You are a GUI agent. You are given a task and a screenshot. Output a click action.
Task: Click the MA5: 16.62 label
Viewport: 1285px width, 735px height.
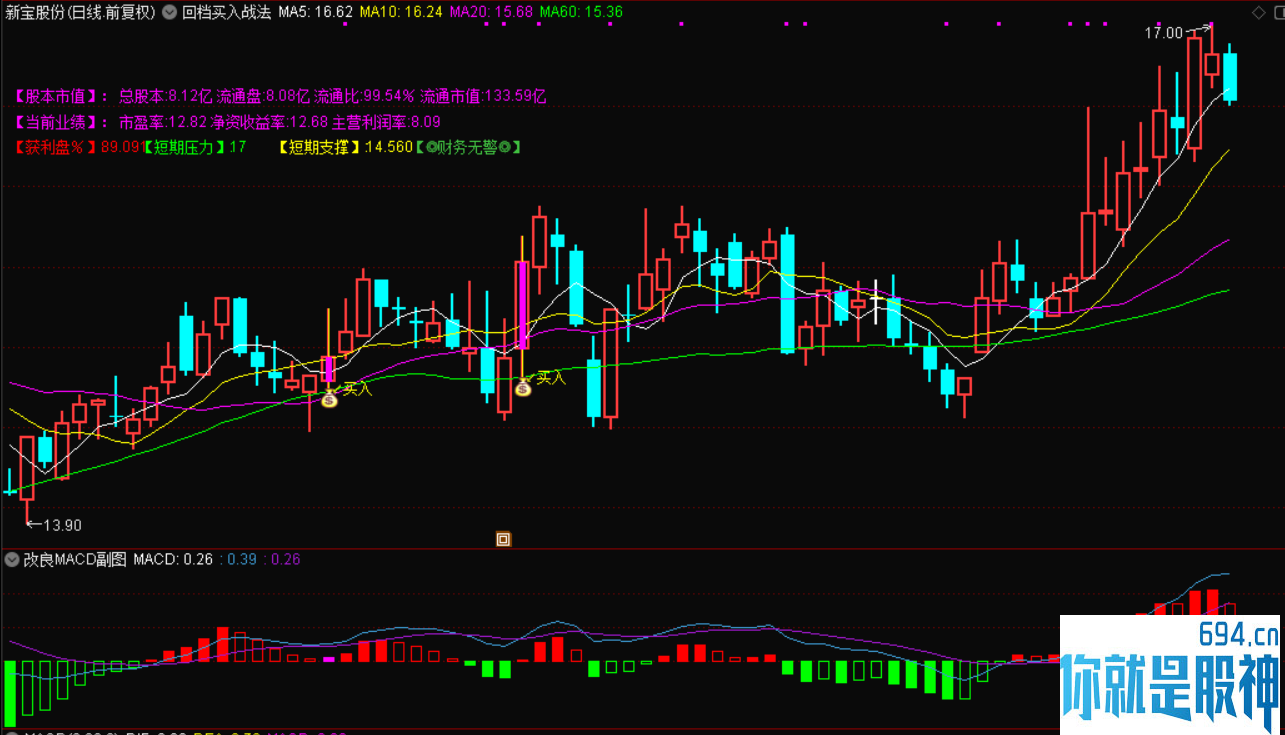click(x=315, y=12)
